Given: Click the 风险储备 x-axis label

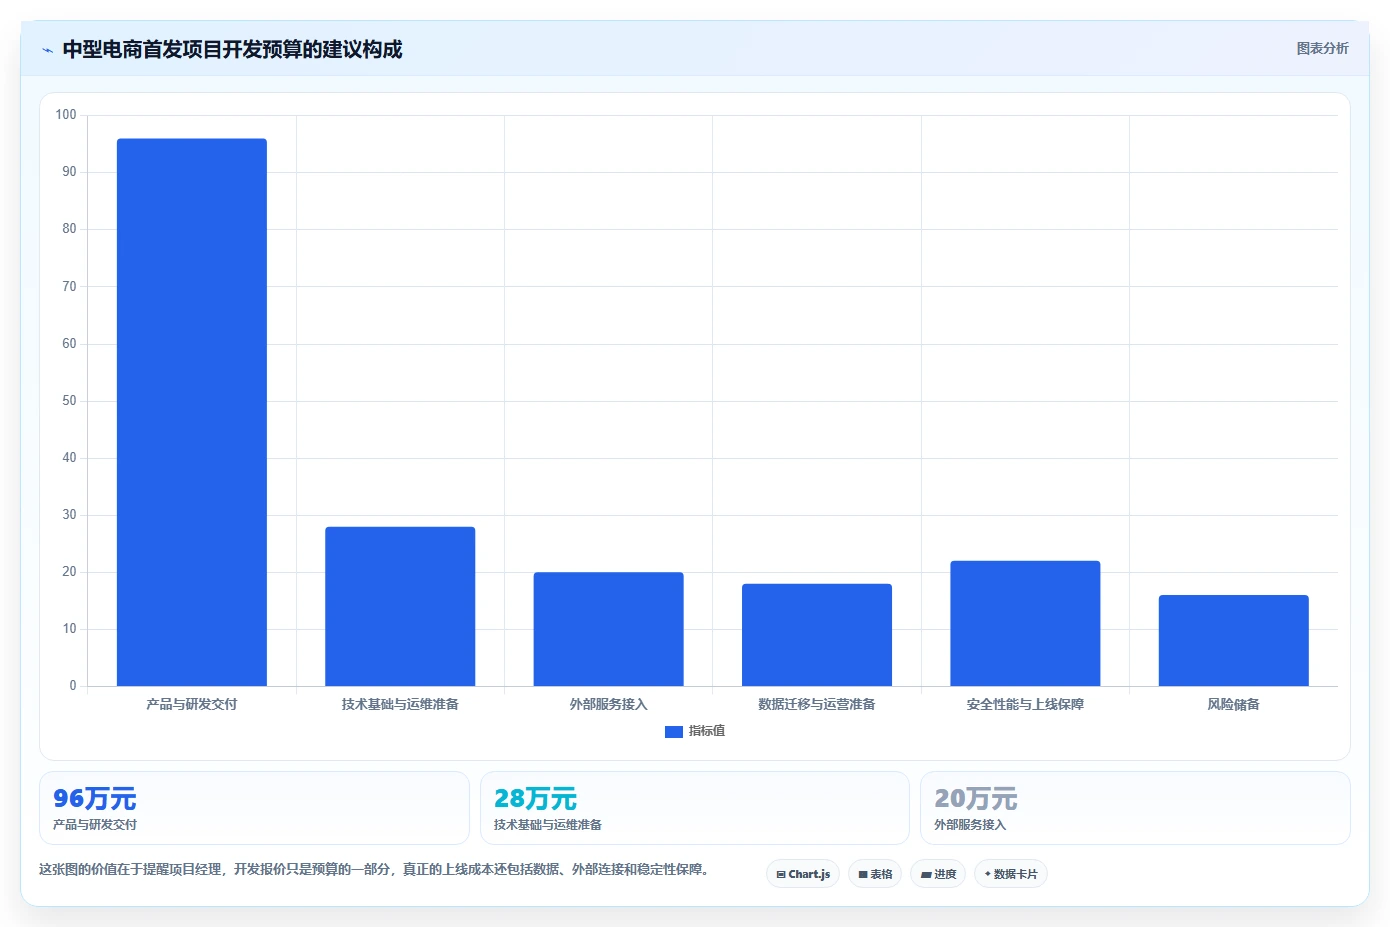Looking at the screenshot, I should coord(1234,704).
